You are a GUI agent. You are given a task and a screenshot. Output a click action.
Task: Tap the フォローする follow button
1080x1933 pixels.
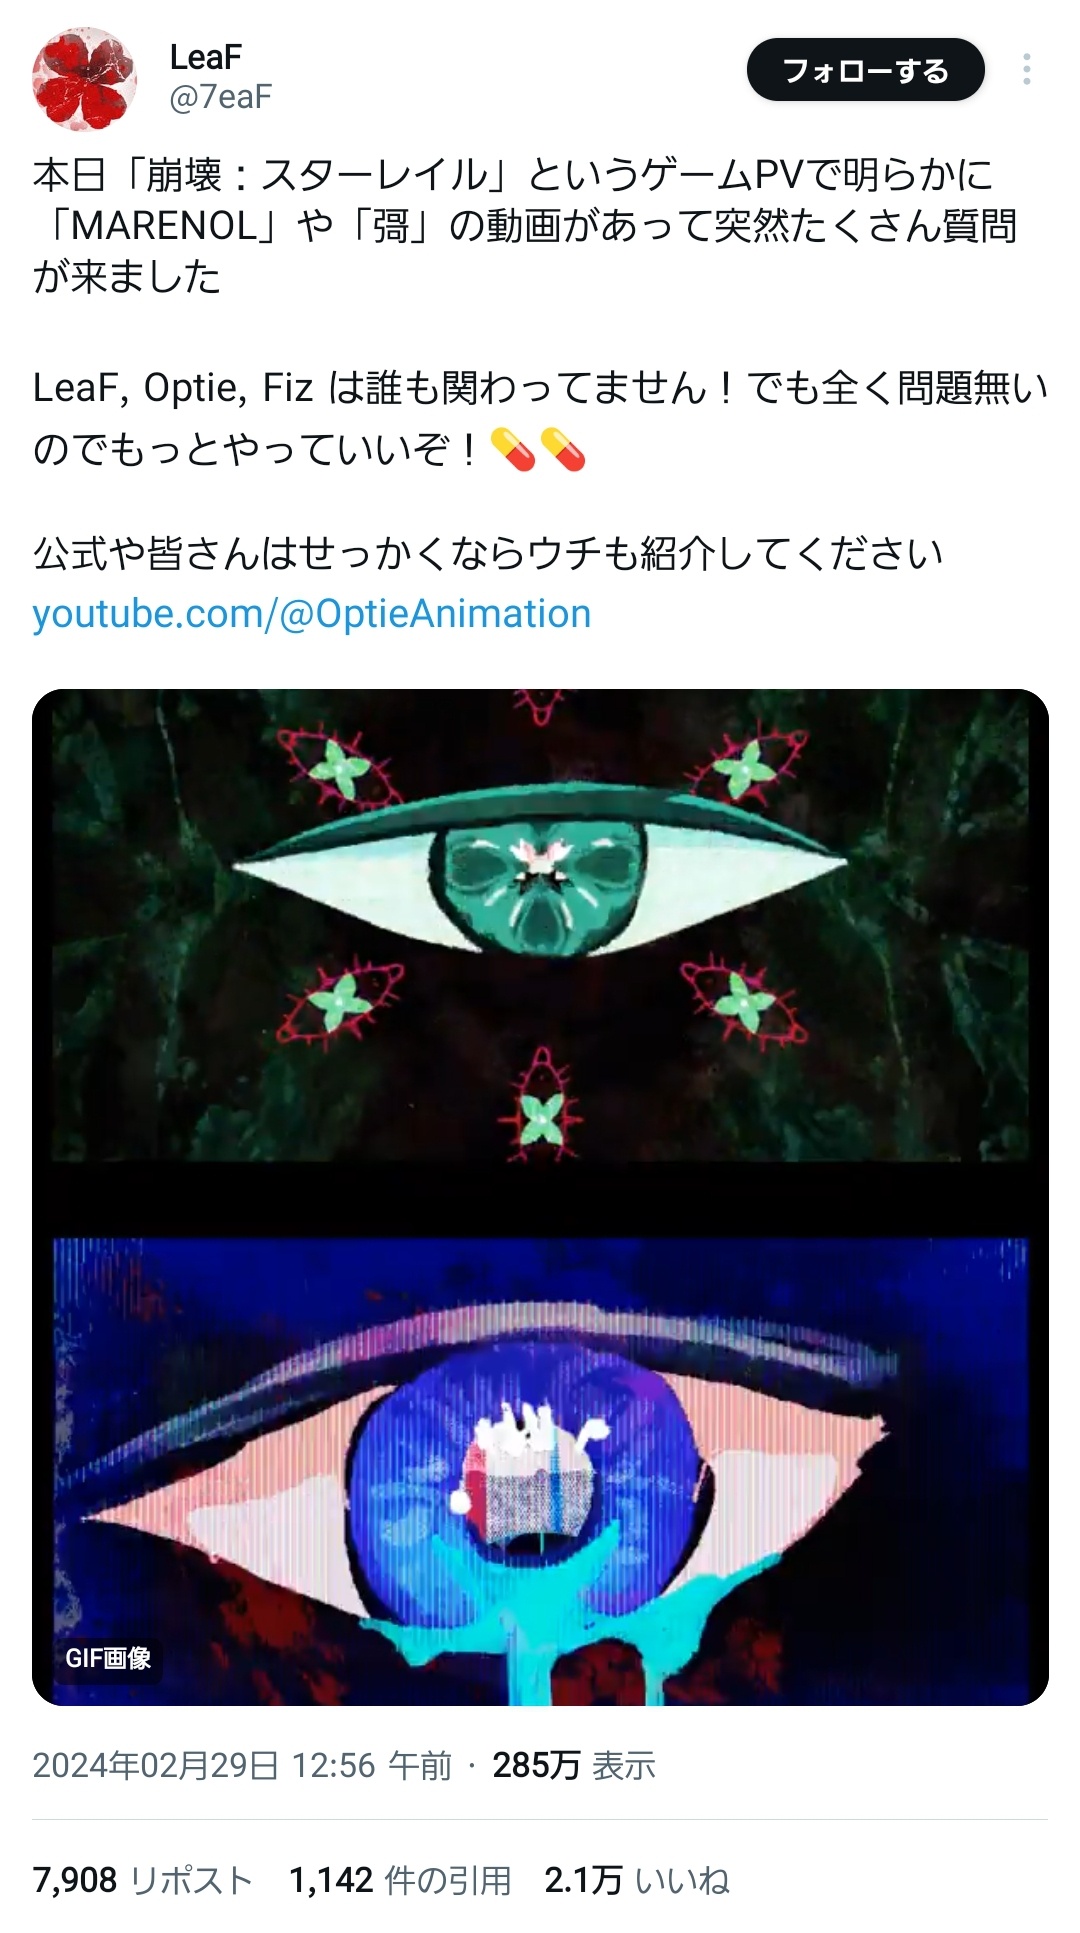pyautogui.click(x=865, y=70)
